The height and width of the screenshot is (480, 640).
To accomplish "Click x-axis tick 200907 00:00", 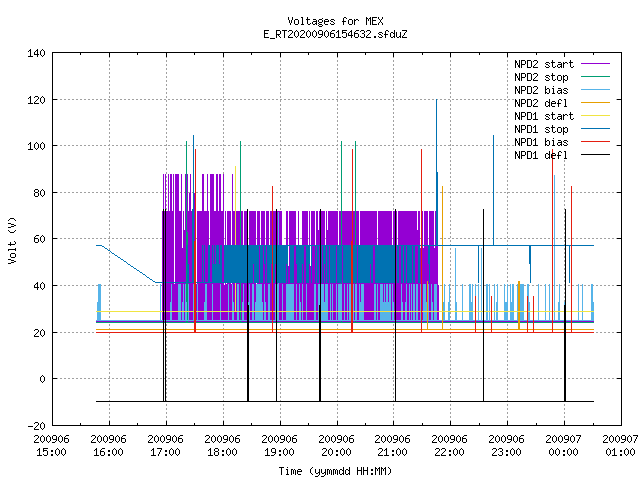I will (563, 445).
